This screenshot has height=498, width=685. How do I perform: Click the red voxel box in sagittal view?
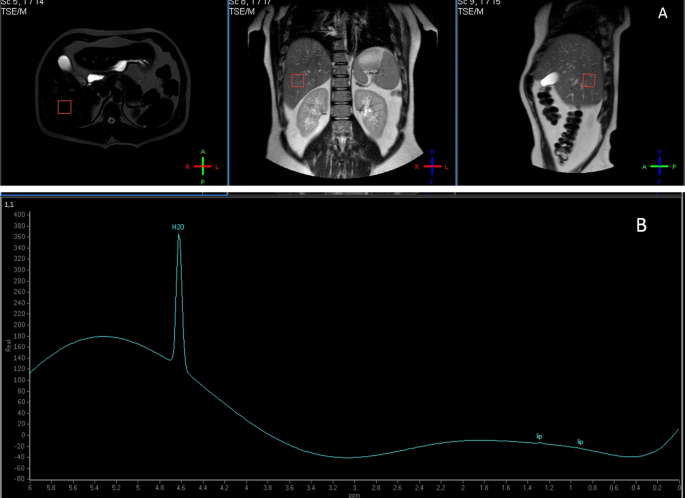(x=589, y=80)
